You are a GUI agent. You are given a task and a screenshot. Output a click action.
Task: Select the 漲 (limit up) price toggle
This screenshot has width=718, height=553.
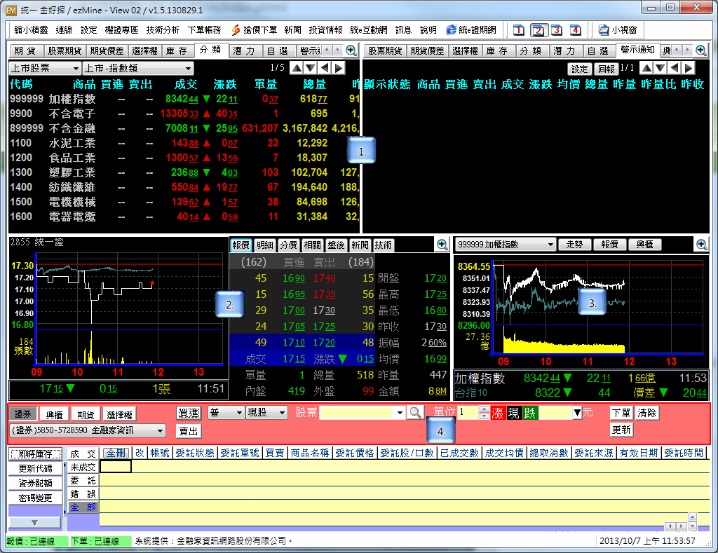497,412
